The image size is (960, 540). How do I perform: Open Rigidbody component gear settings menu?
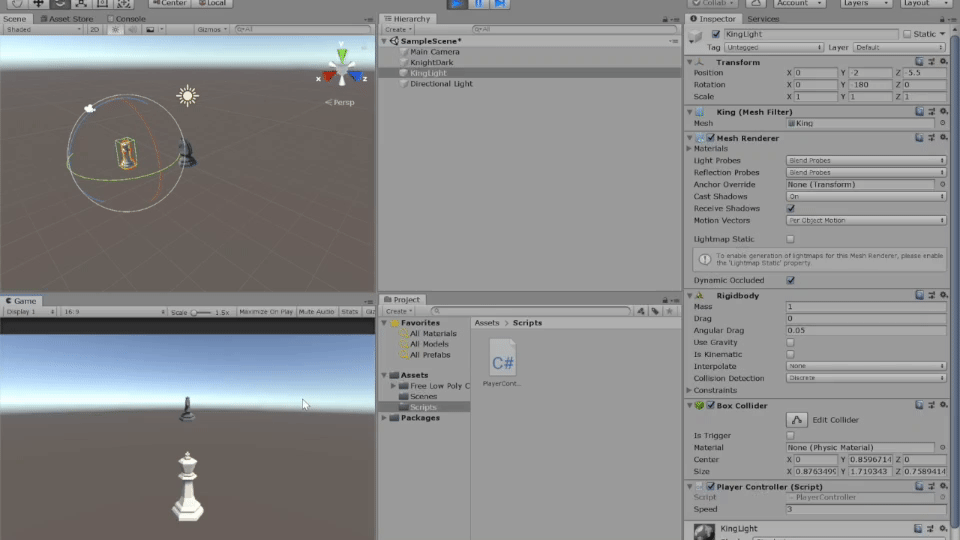click(942, 295)
